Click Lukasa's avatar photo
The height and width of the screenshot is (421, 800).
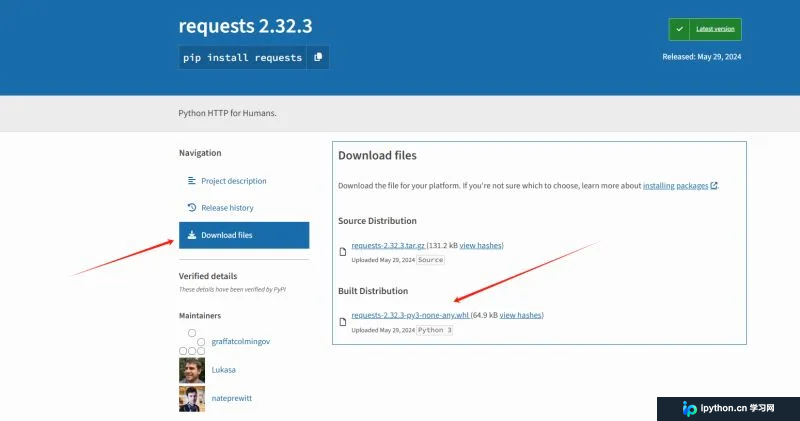[x=192, y=370]
